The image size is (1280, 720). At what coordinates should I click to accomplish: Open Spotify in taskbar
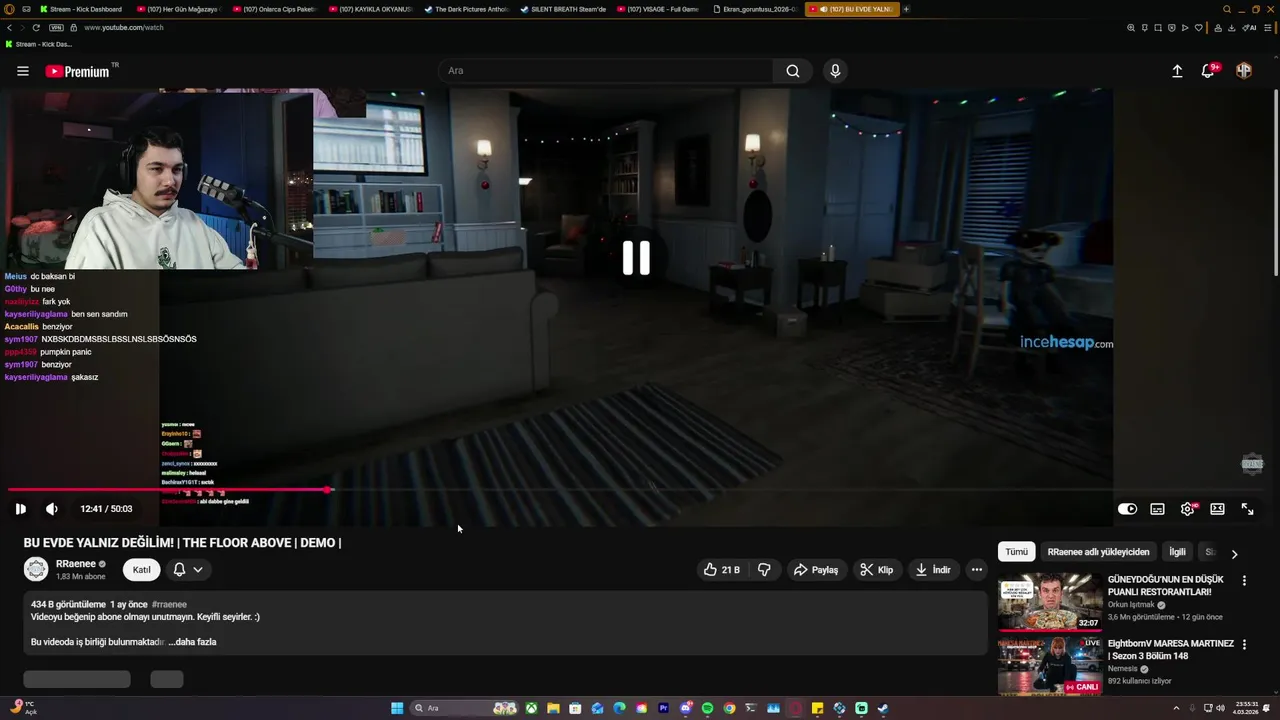[707, 708]
